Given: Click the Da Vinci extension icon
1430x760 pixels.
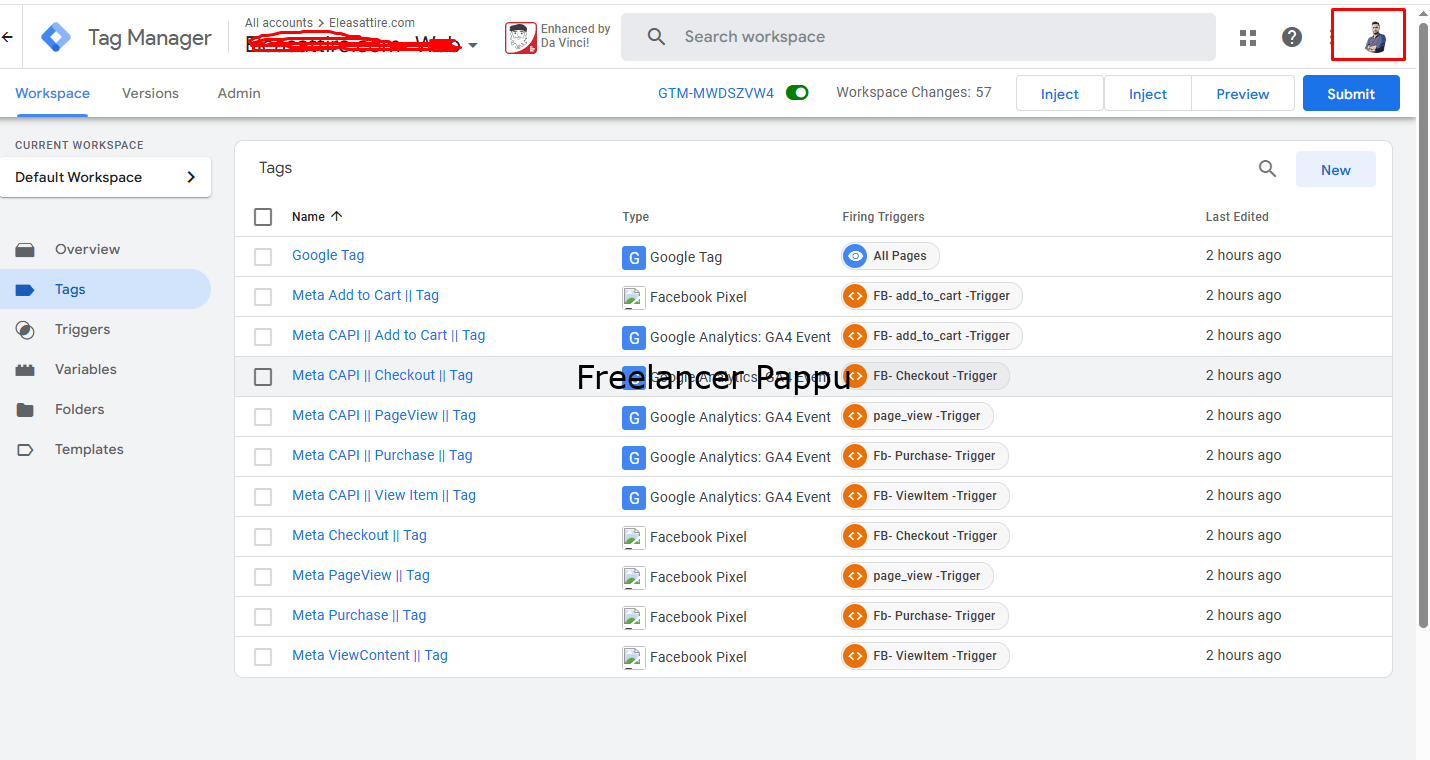Looking at the screenshot, I should pyautogui.click(x=520, y=38).
